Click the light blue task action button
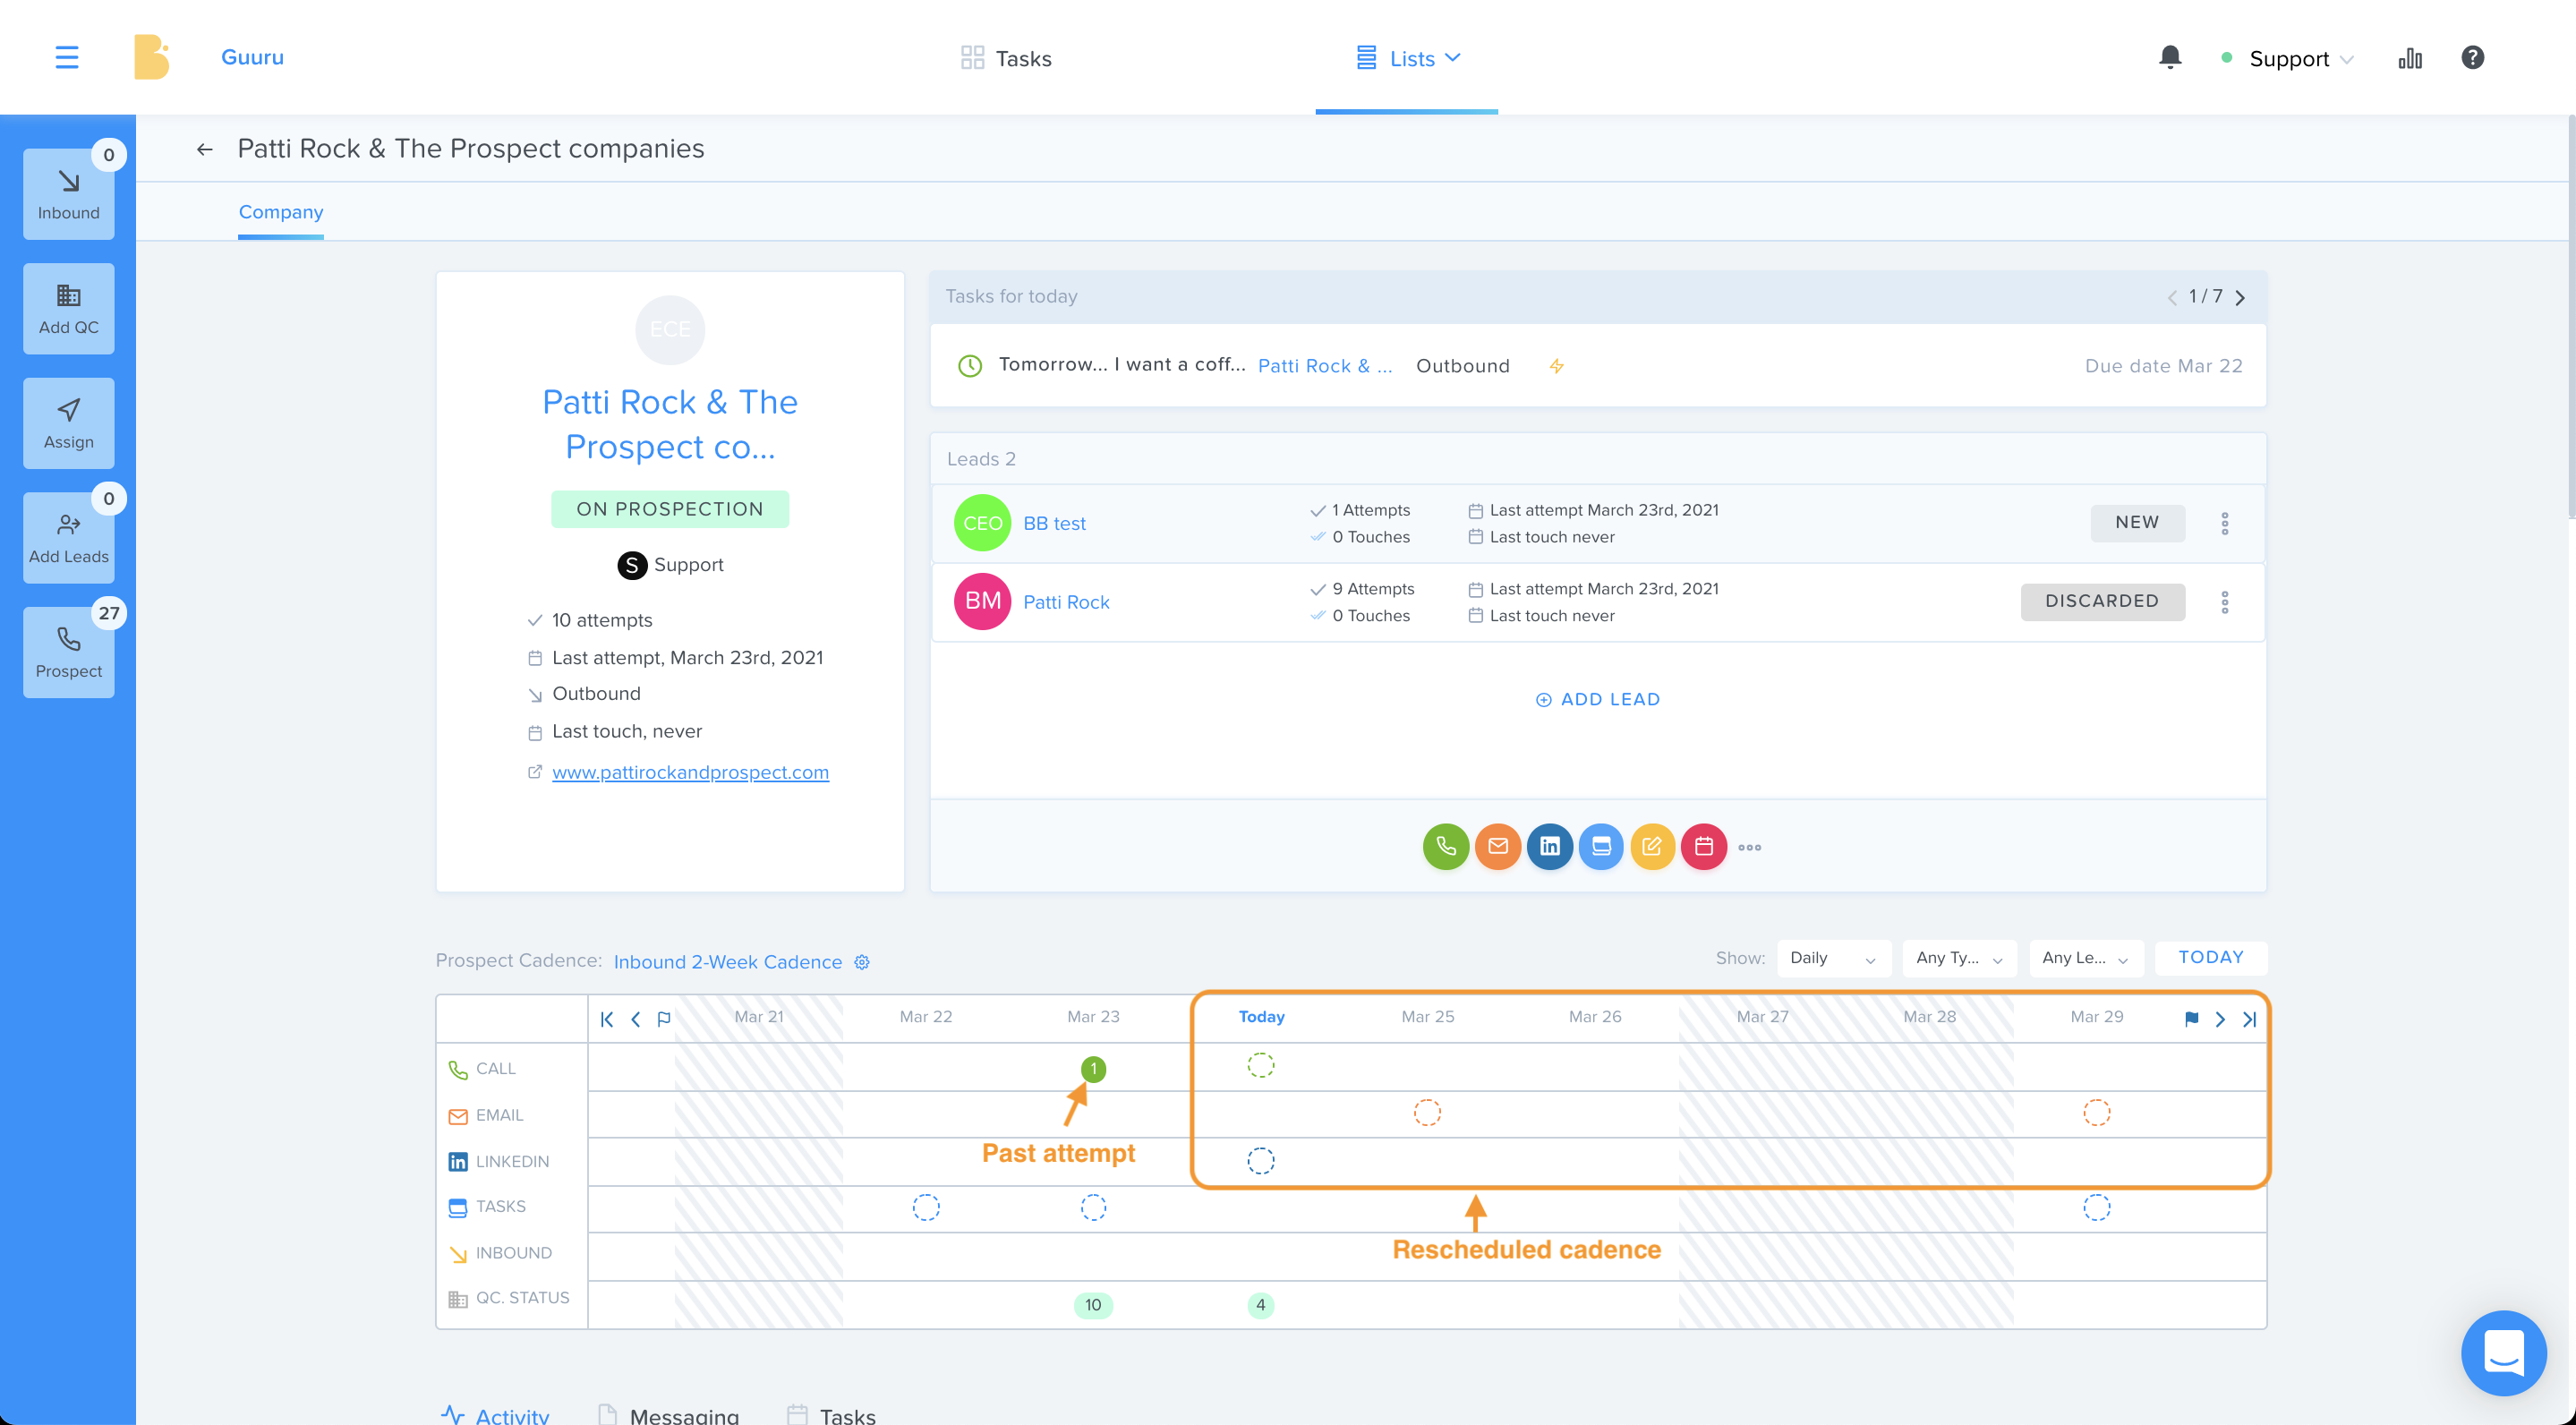The height and width of the screenshot is (1425, 2576). [x=1601, y=846]
